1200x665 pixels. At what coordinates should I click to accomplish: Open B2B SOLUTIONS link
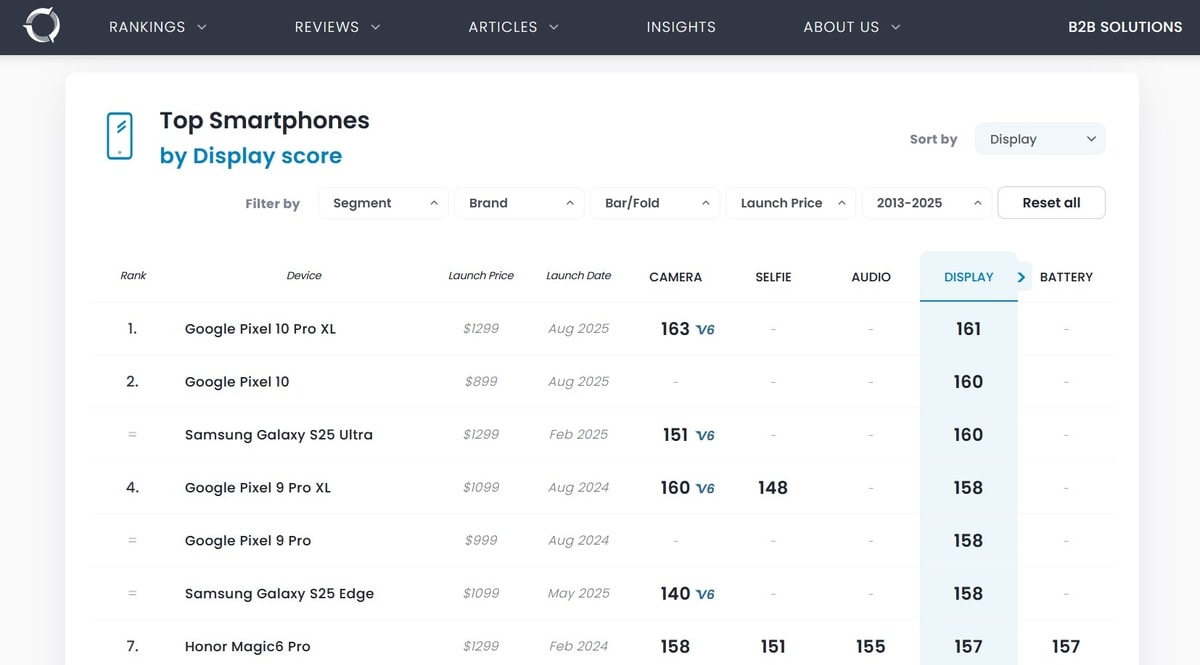click(x=1125, y=27)
